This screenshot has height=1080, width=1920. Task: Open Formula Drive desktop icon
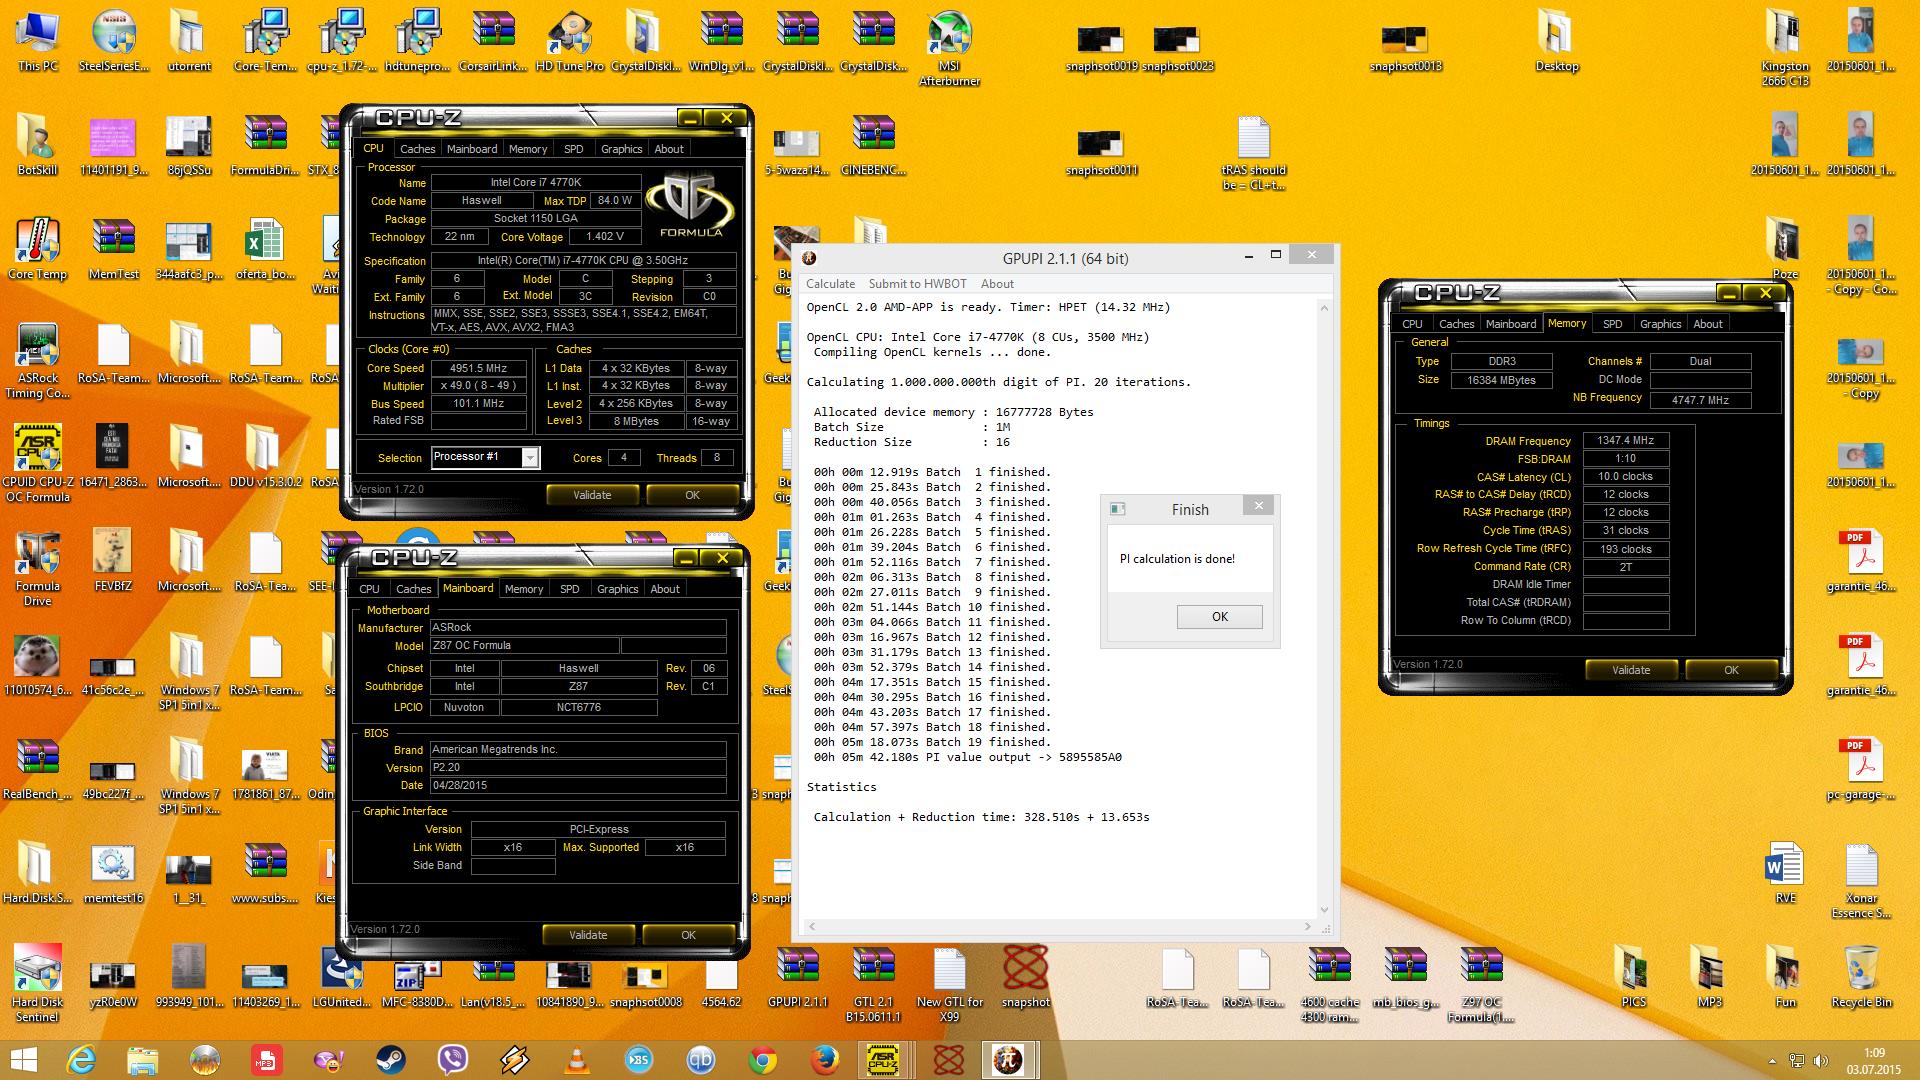(x=38, y=567)
